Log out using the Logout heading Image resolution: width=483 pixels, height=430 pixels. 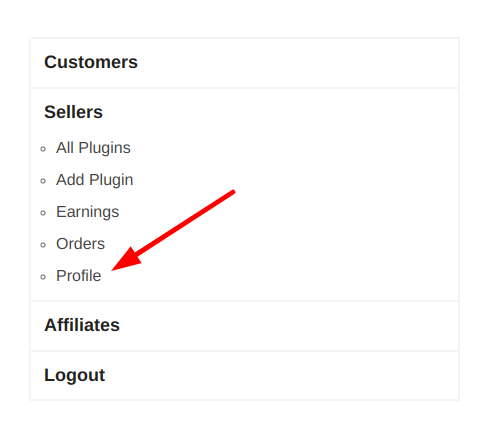coord(75,375)
